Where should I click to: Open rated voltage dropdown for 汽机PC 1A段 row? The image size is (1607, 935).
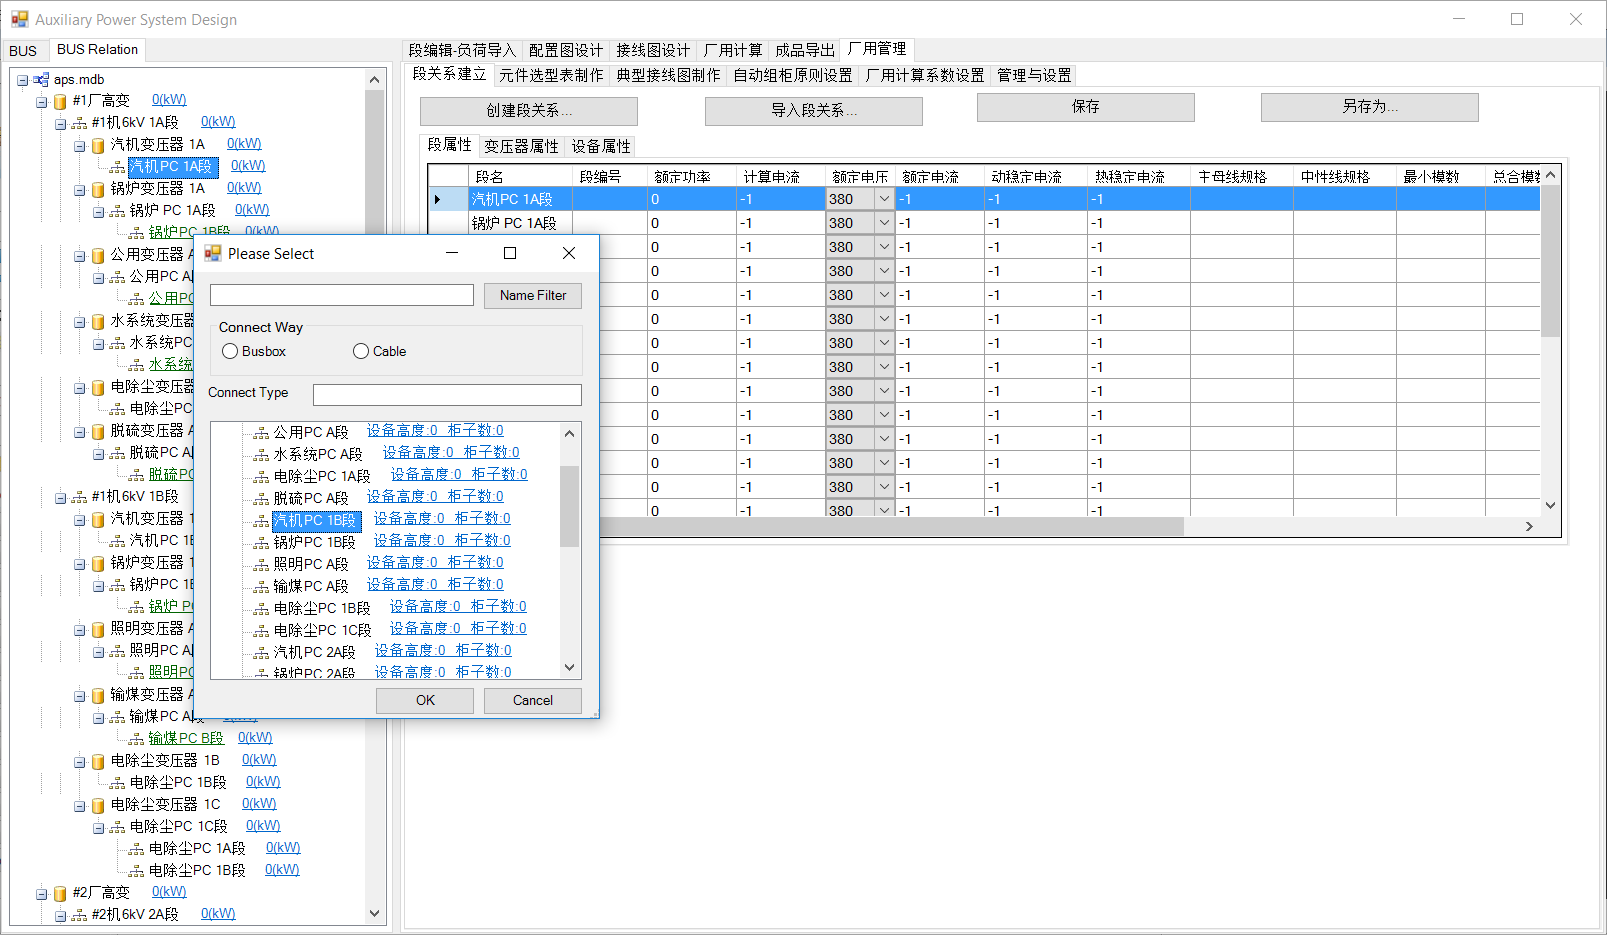[x=884, y=199]
